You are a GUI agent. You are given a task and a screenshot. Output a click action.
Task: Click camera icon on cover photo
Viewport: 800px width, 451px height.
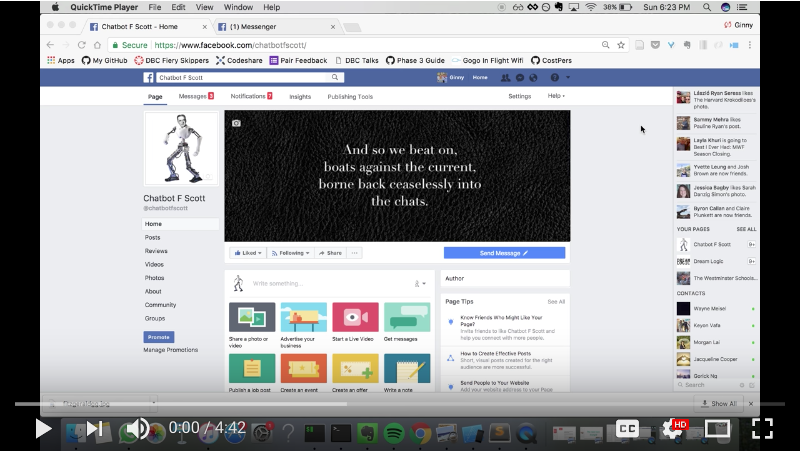(236, 123)
